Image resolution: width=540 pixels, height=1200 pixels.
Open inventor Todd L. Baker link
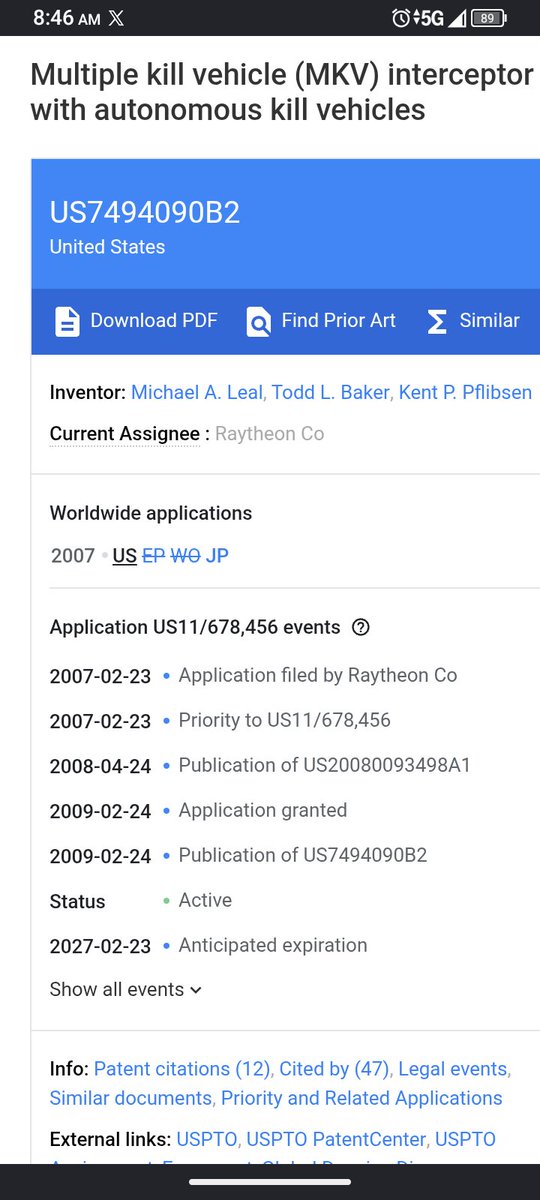[x=329, y=392]
